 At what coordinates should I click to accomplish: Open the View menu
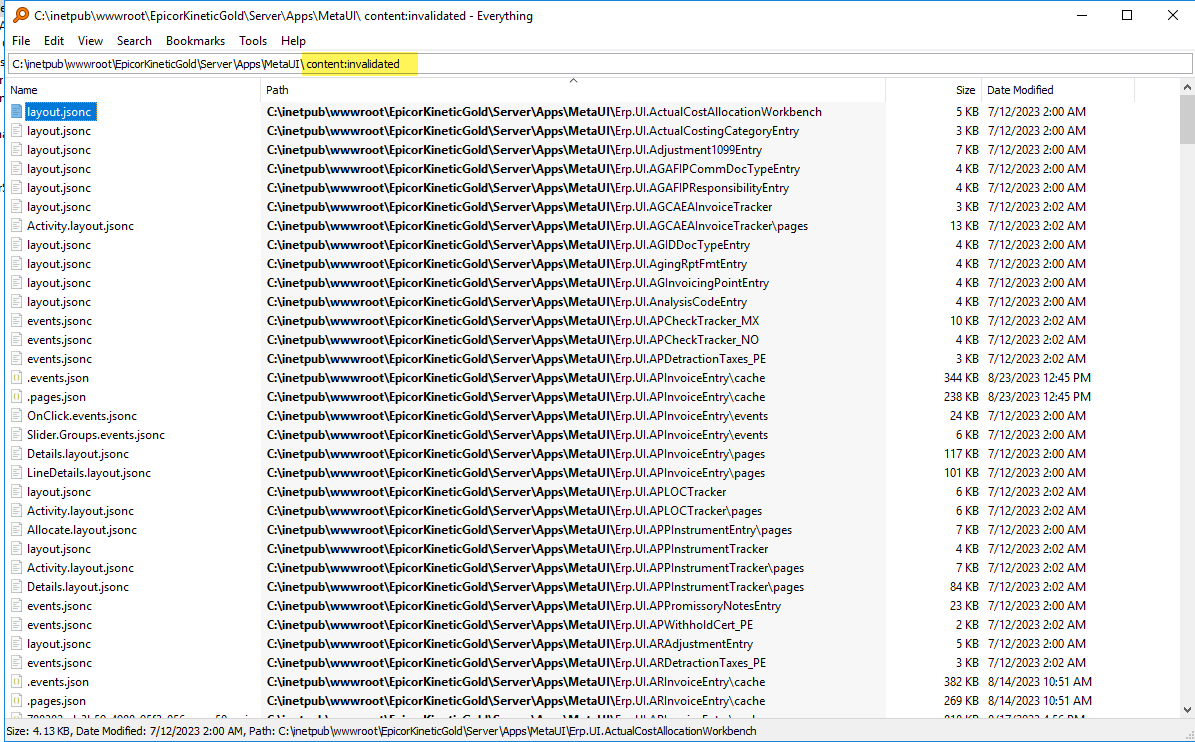point(90,41)
